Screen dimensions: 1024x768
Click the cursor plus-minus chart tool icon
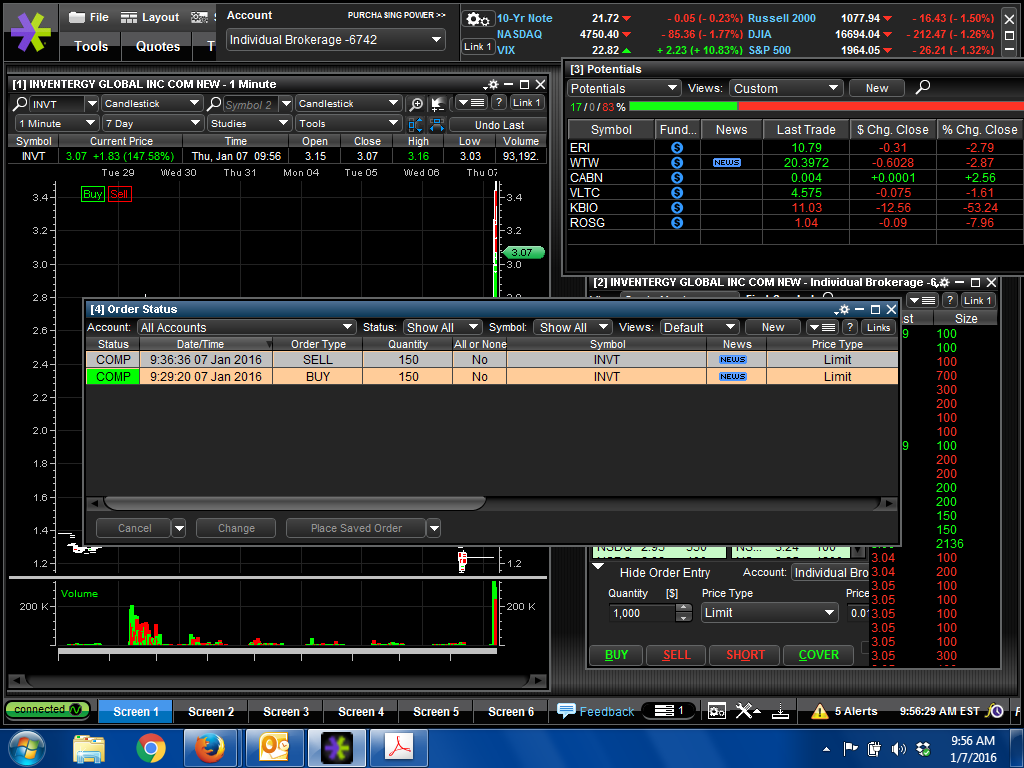[437, 104]
